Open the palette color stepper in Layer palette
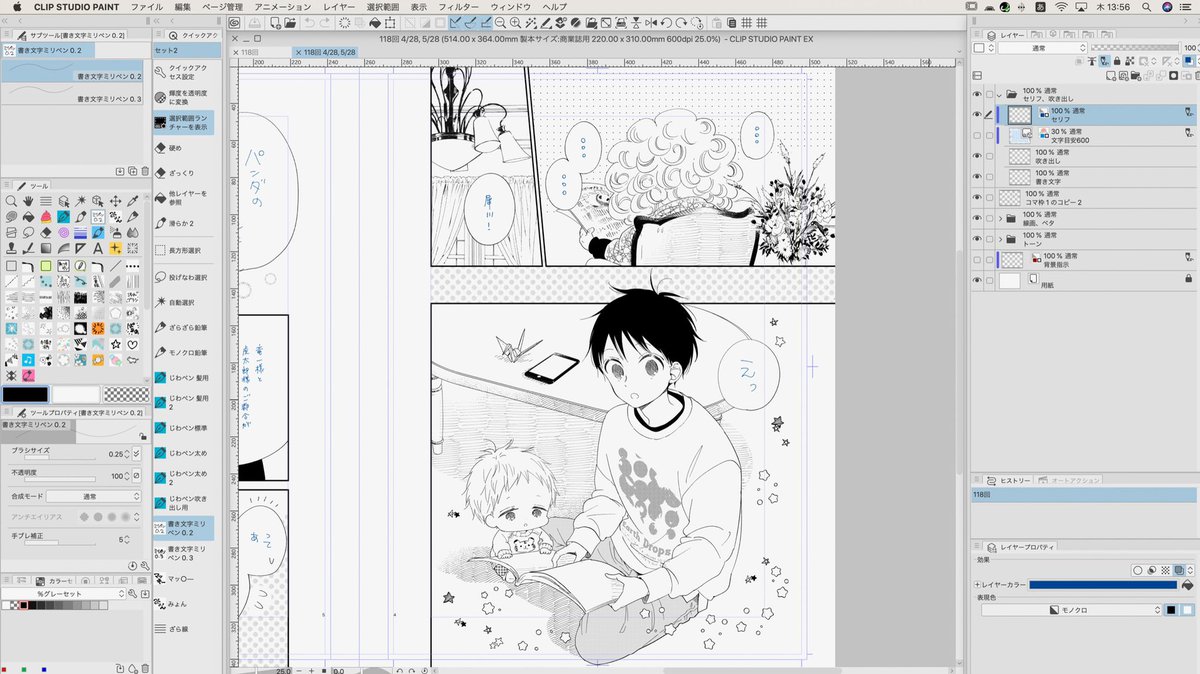Screen dimensions: 1200x674 pyautogui.click(x=991, y=48)
